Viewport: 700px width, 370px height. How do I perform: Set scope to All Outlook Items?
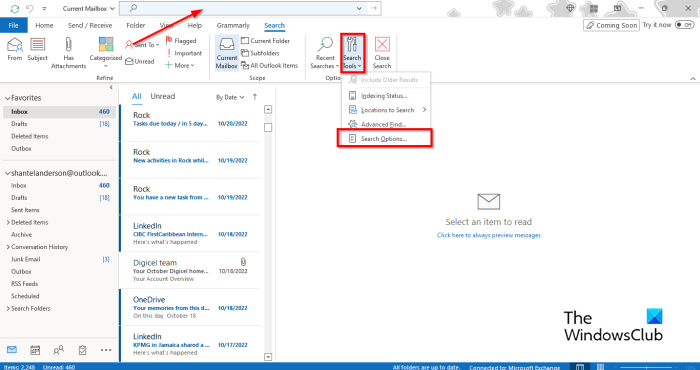(269, 65)
